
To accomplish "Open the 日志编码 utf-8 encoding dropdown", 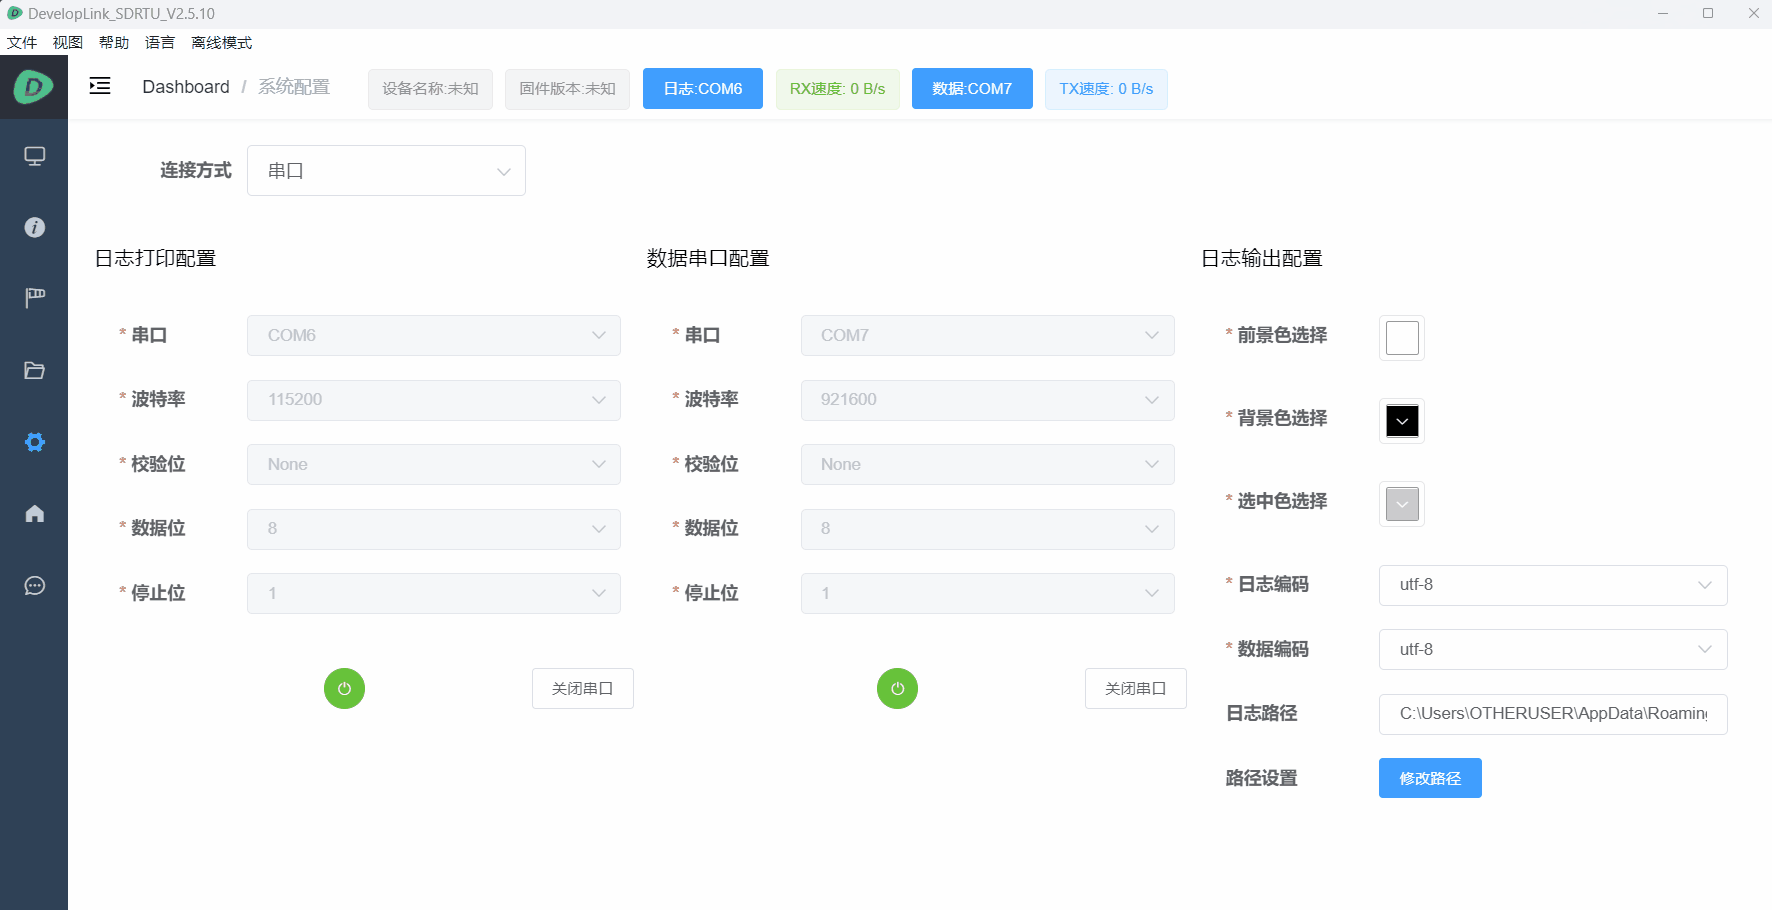I will point(1552,585).
